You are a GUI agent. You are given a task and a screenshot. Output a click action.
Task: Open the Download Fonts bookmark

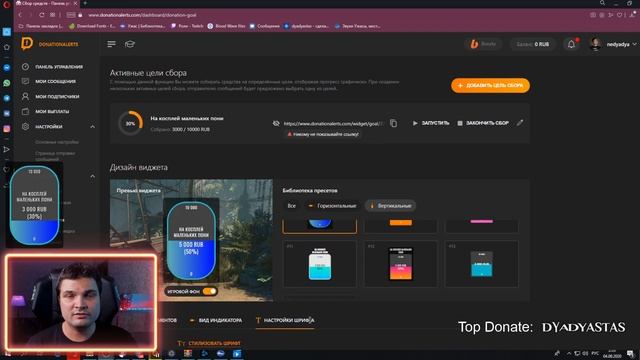click(91, 26)
